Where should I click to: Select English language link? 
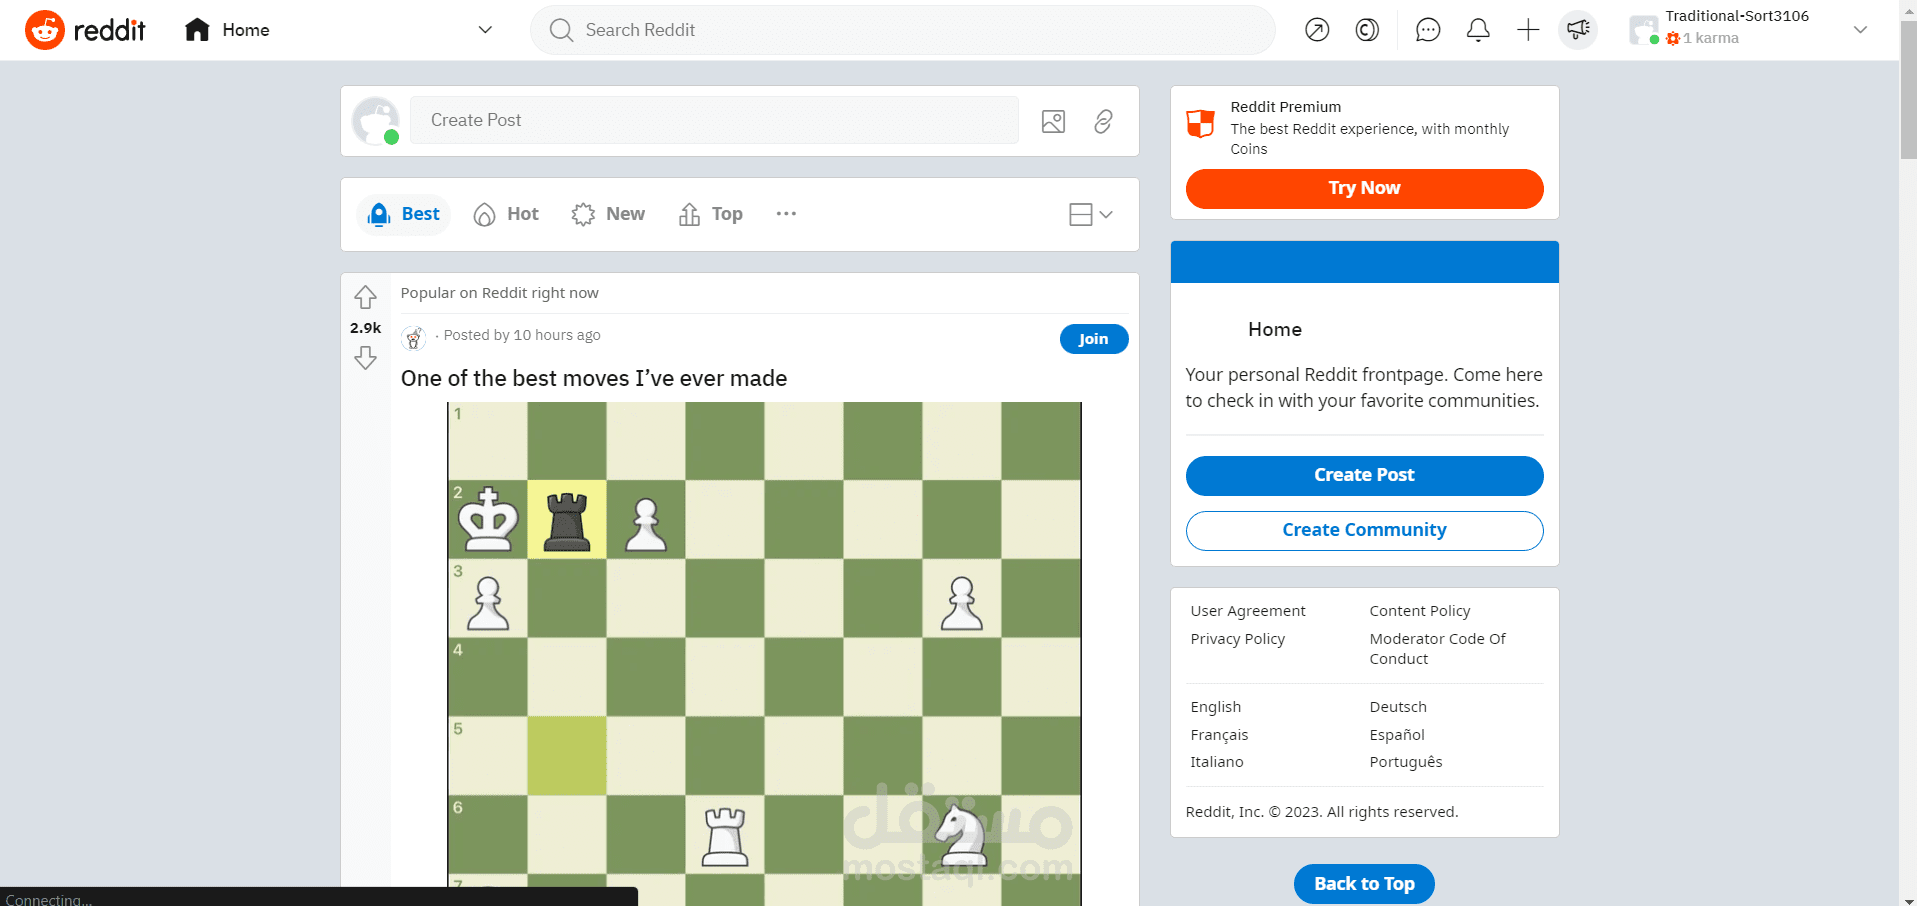(x=1215, y=707)
